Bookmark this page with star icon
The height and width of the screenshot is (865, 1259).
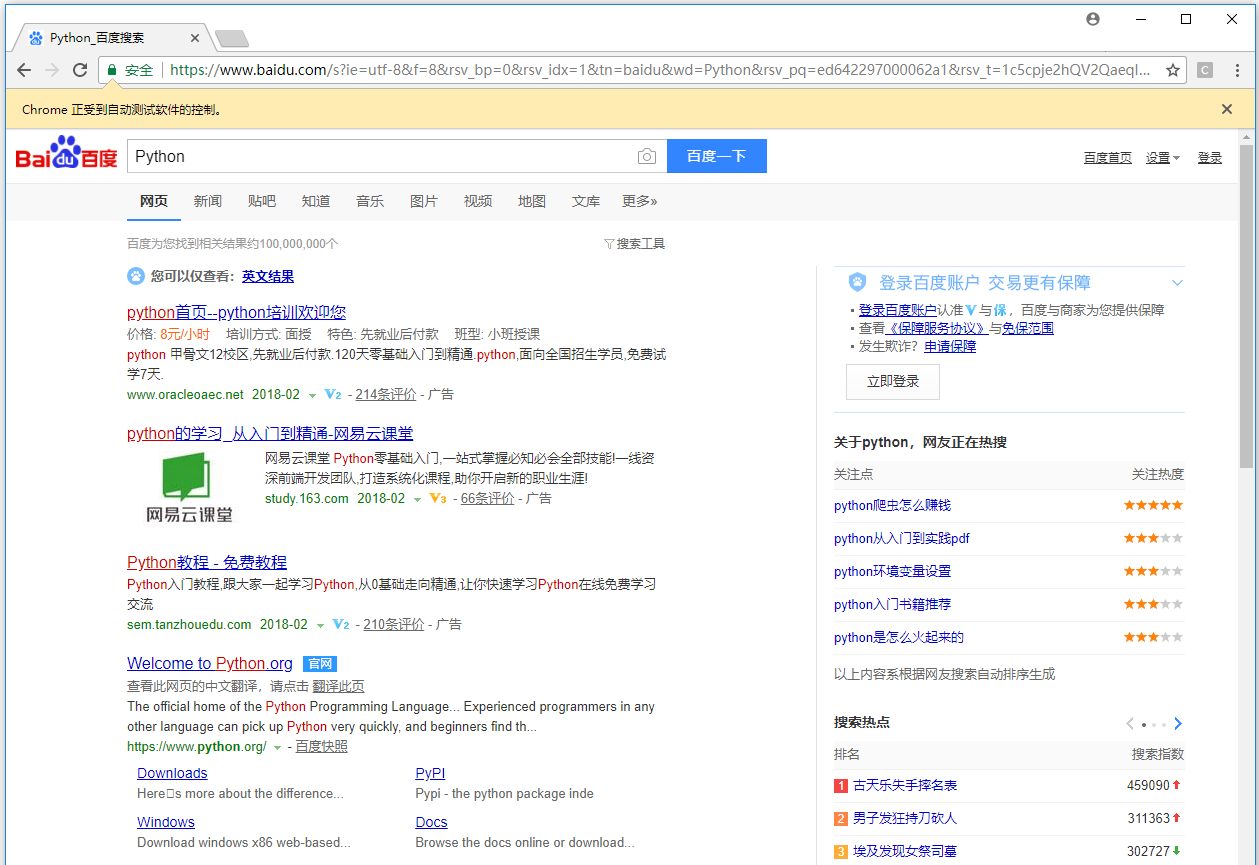click(1173, 70)
